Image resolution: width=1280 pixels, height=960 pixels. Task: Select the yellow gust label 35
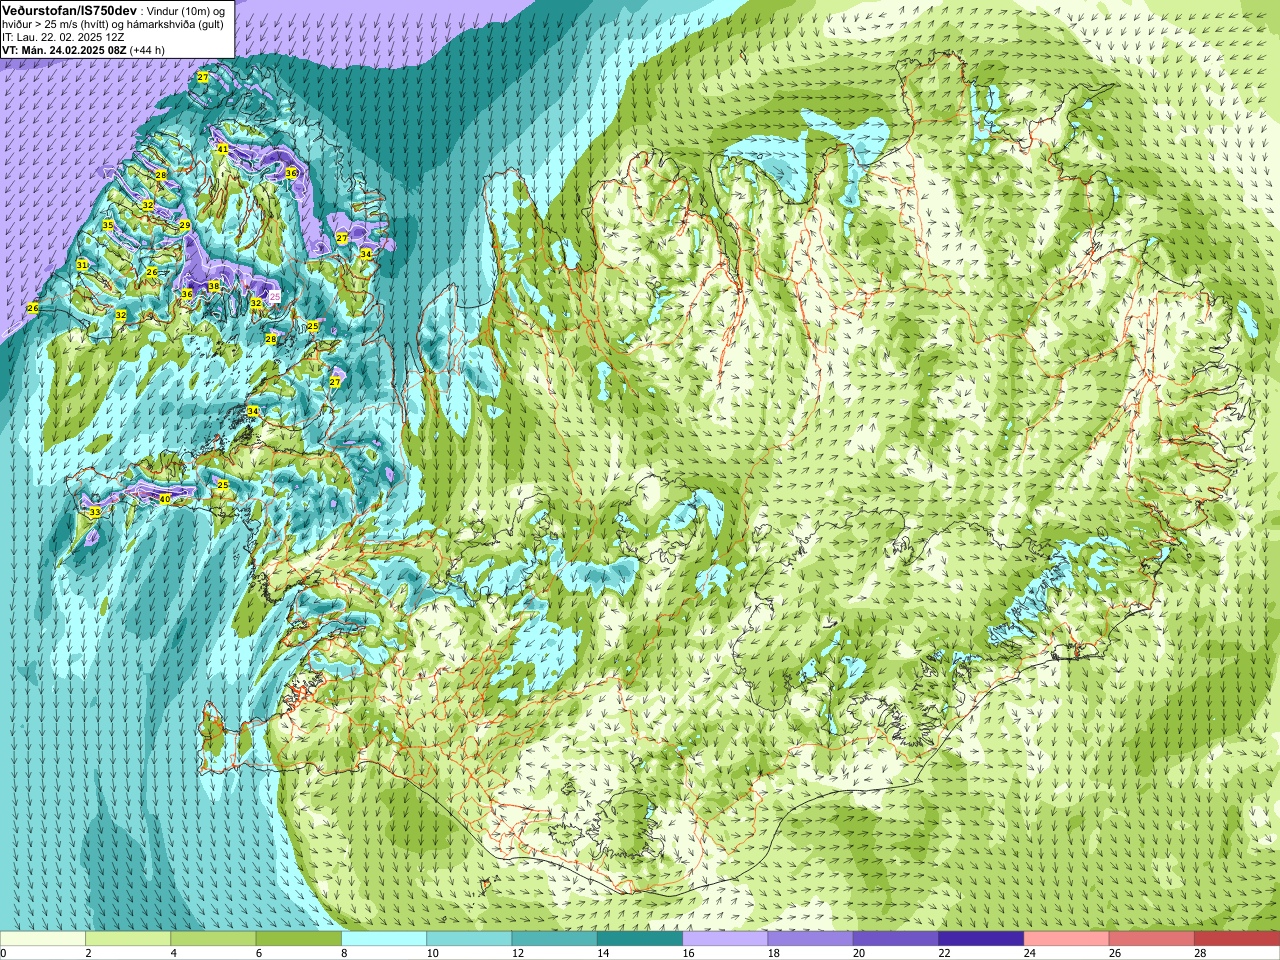coord(108,225)
